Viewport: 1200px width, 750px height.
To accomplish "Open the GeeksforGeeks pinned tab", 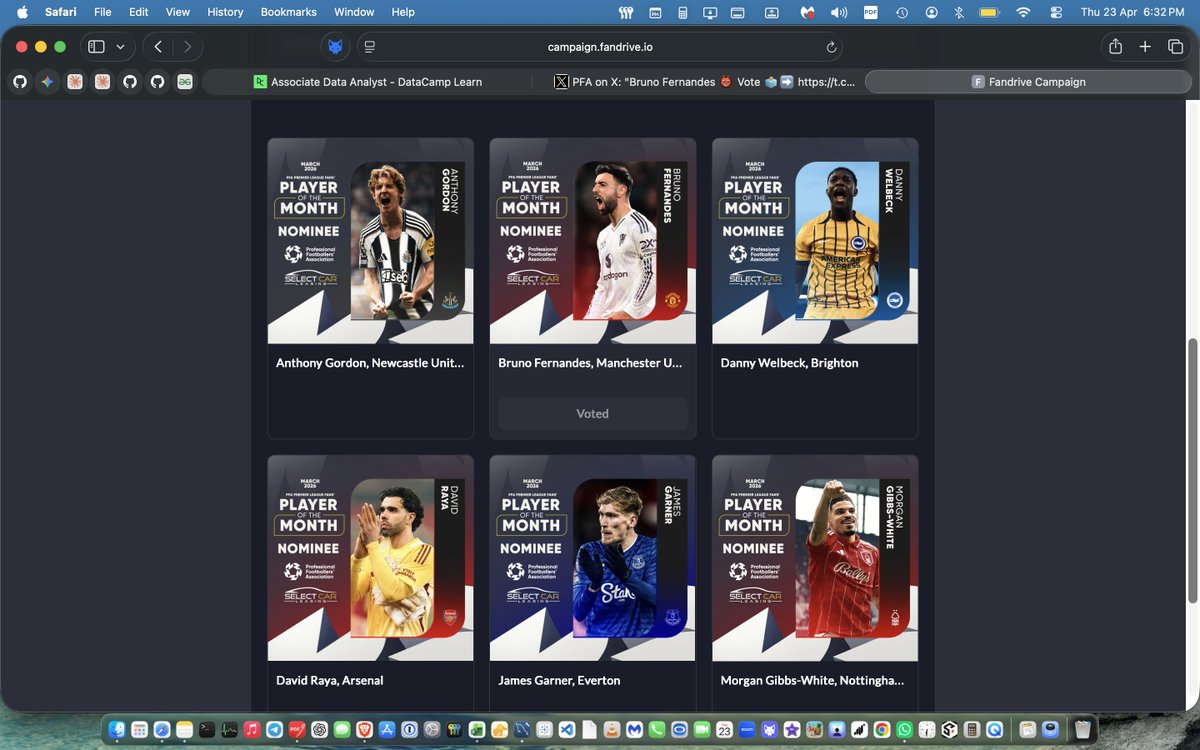I will (185, 82).
